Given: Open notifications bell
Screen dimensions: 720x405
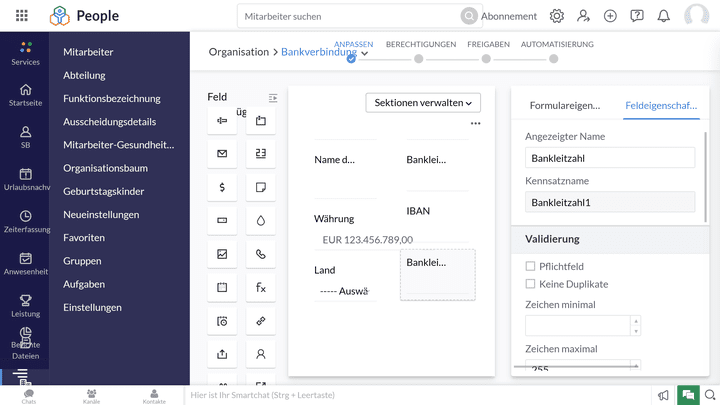Looking at the screenshot, I should coord(663,16).
